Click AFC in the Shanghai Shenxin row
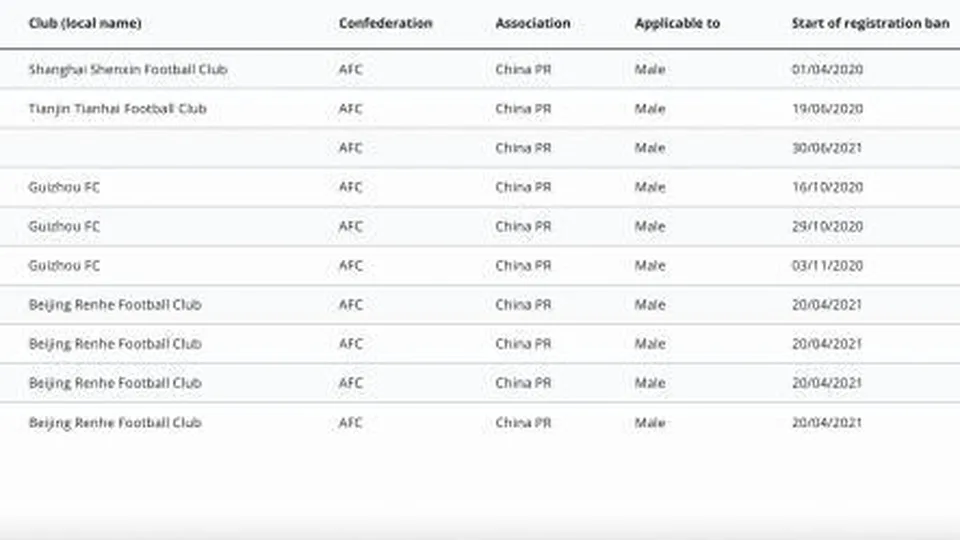The image size is (960, 540). pyautogui.click(x=351, y=69)
